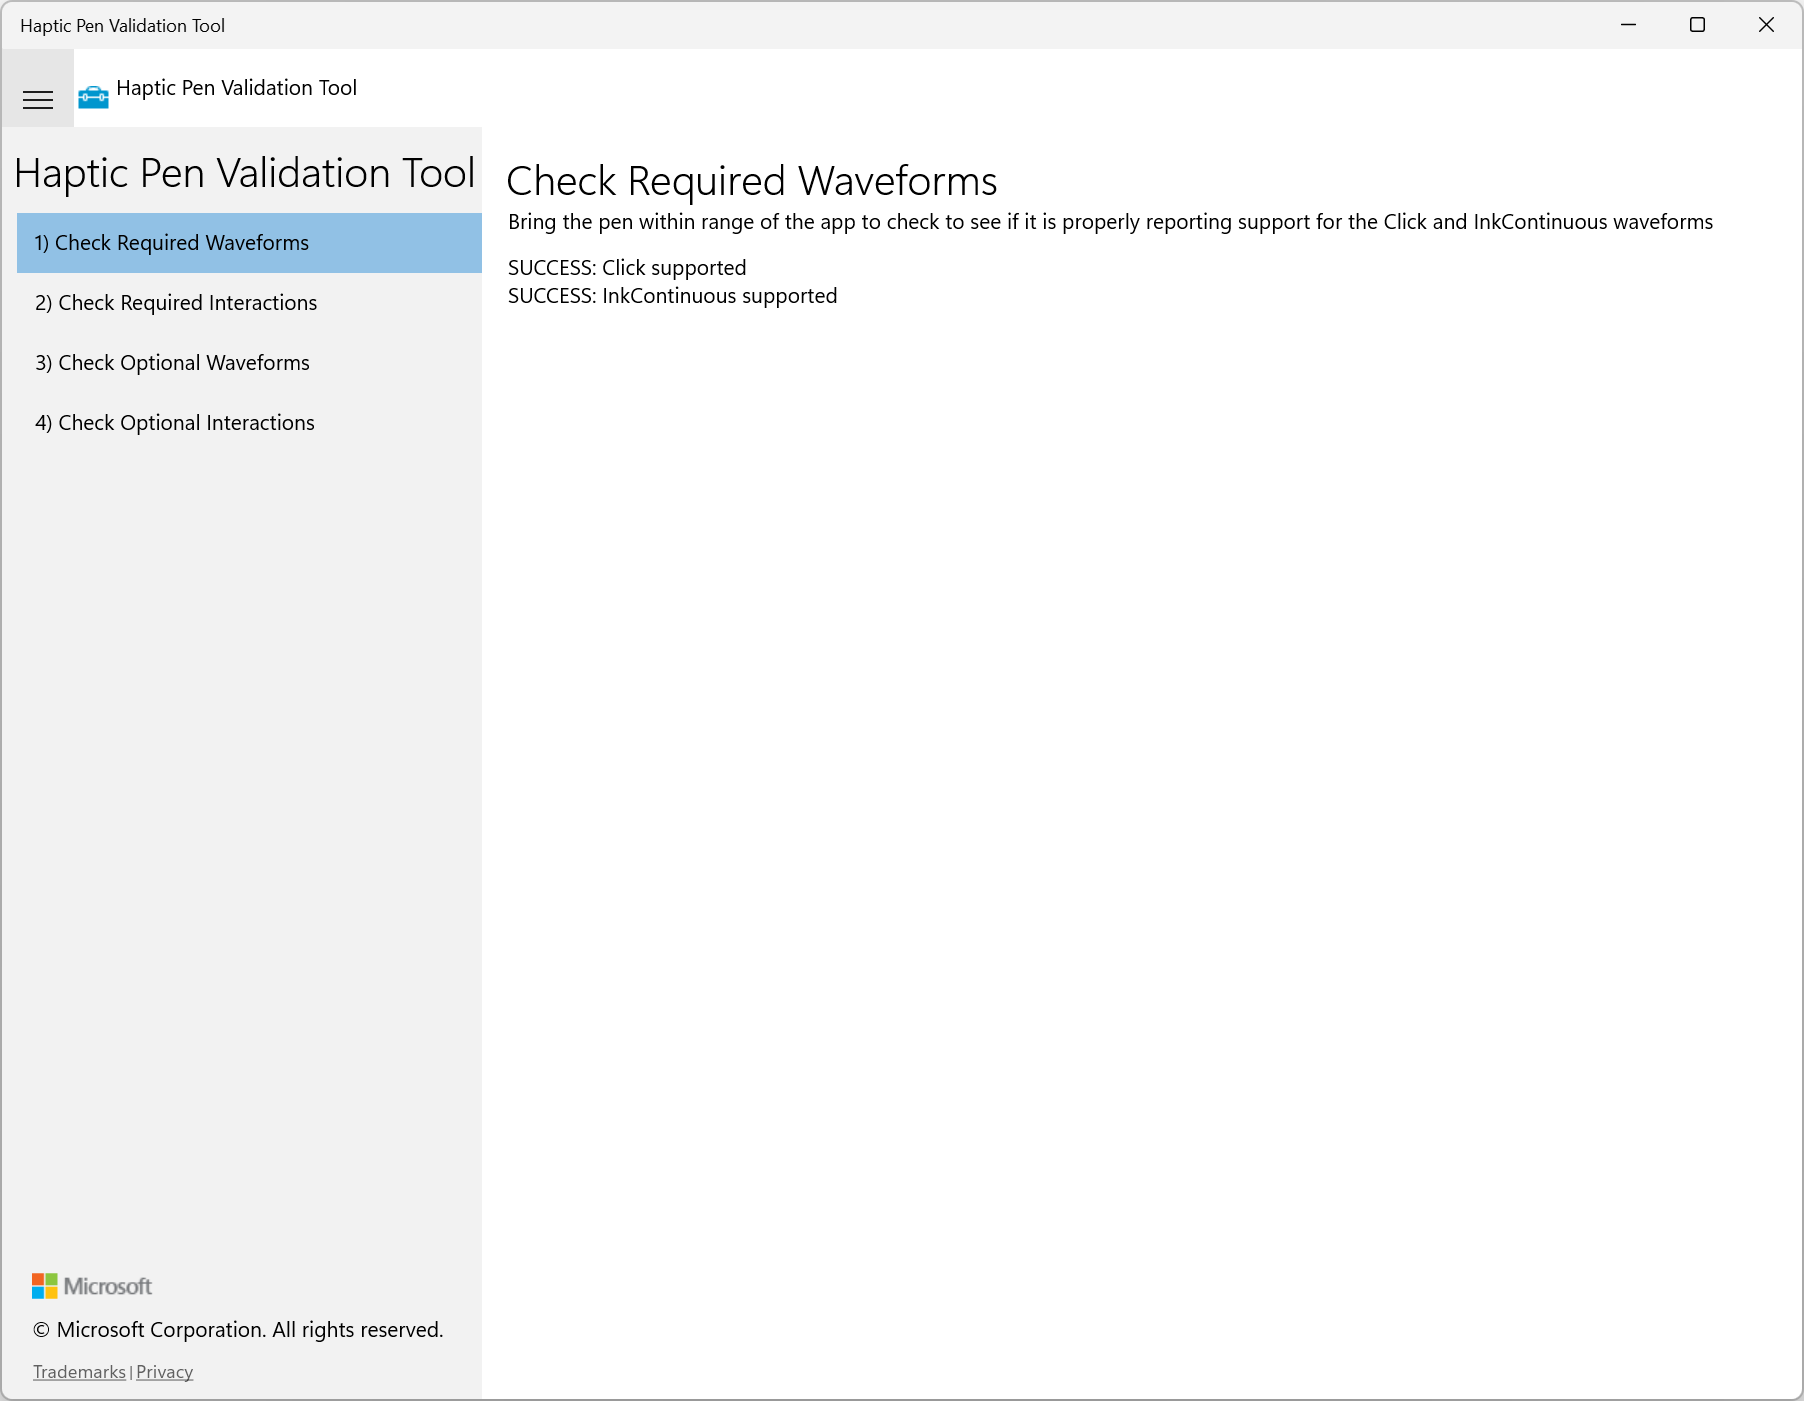Click 'SUCCESS: InkContinuous supported' result text

tap(673, 296)
